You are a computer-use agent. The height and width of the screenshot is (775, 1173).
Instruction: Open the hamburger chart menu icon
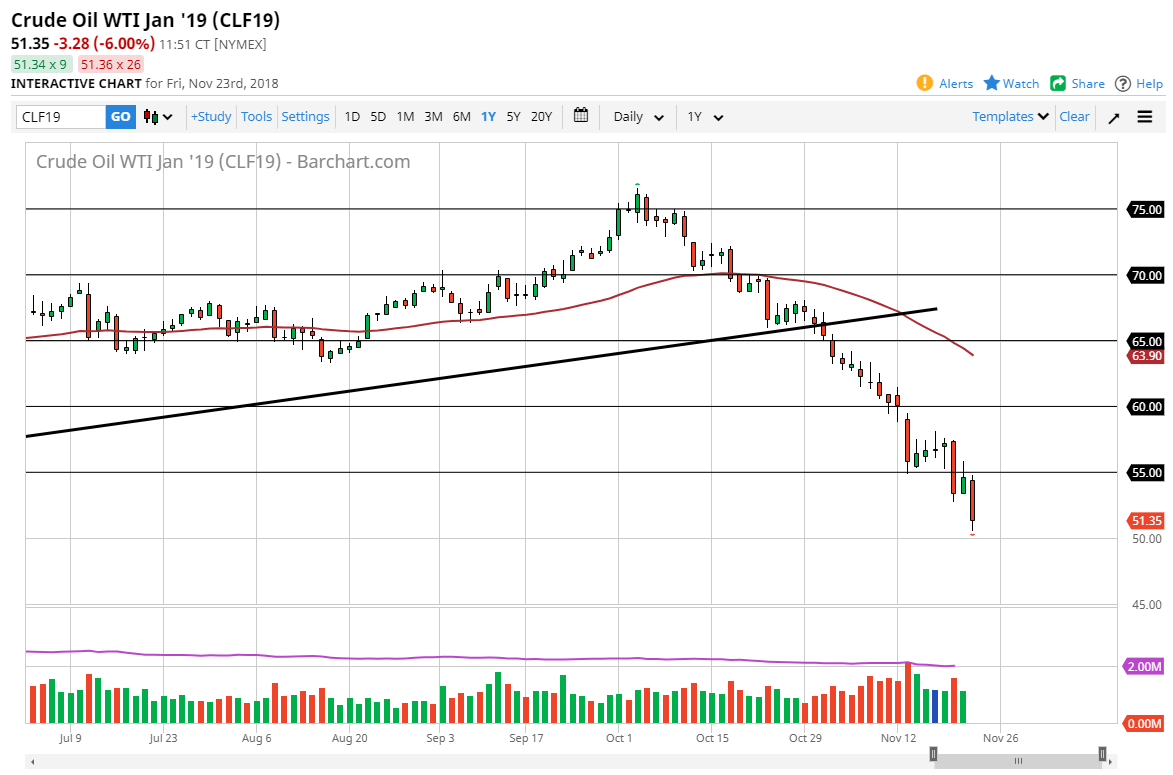point(1144,117)
